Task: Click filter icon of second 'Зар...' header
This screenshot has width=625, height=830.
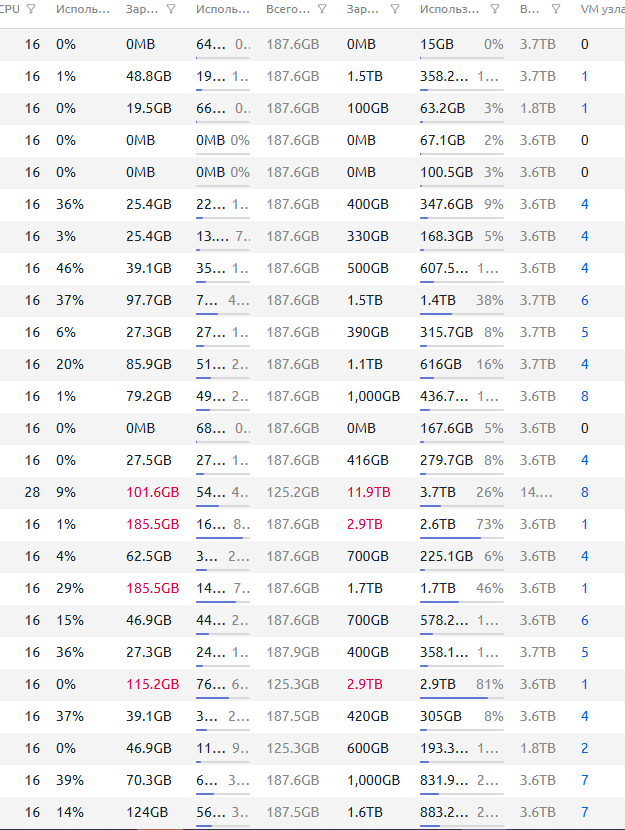Action: tap(395, 9)
